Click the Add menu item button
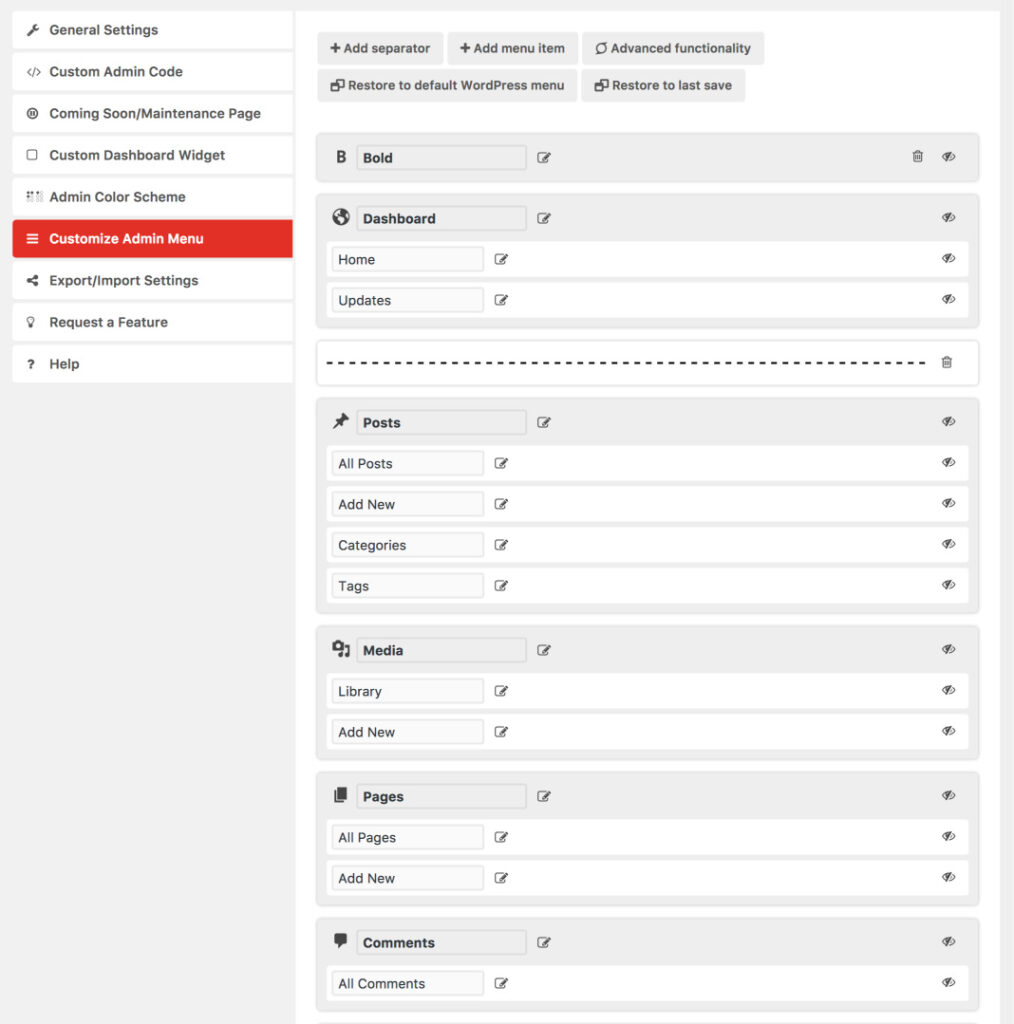Image resolution: width=1014 pixels, height=1024 pixels. tap(512, 48)
